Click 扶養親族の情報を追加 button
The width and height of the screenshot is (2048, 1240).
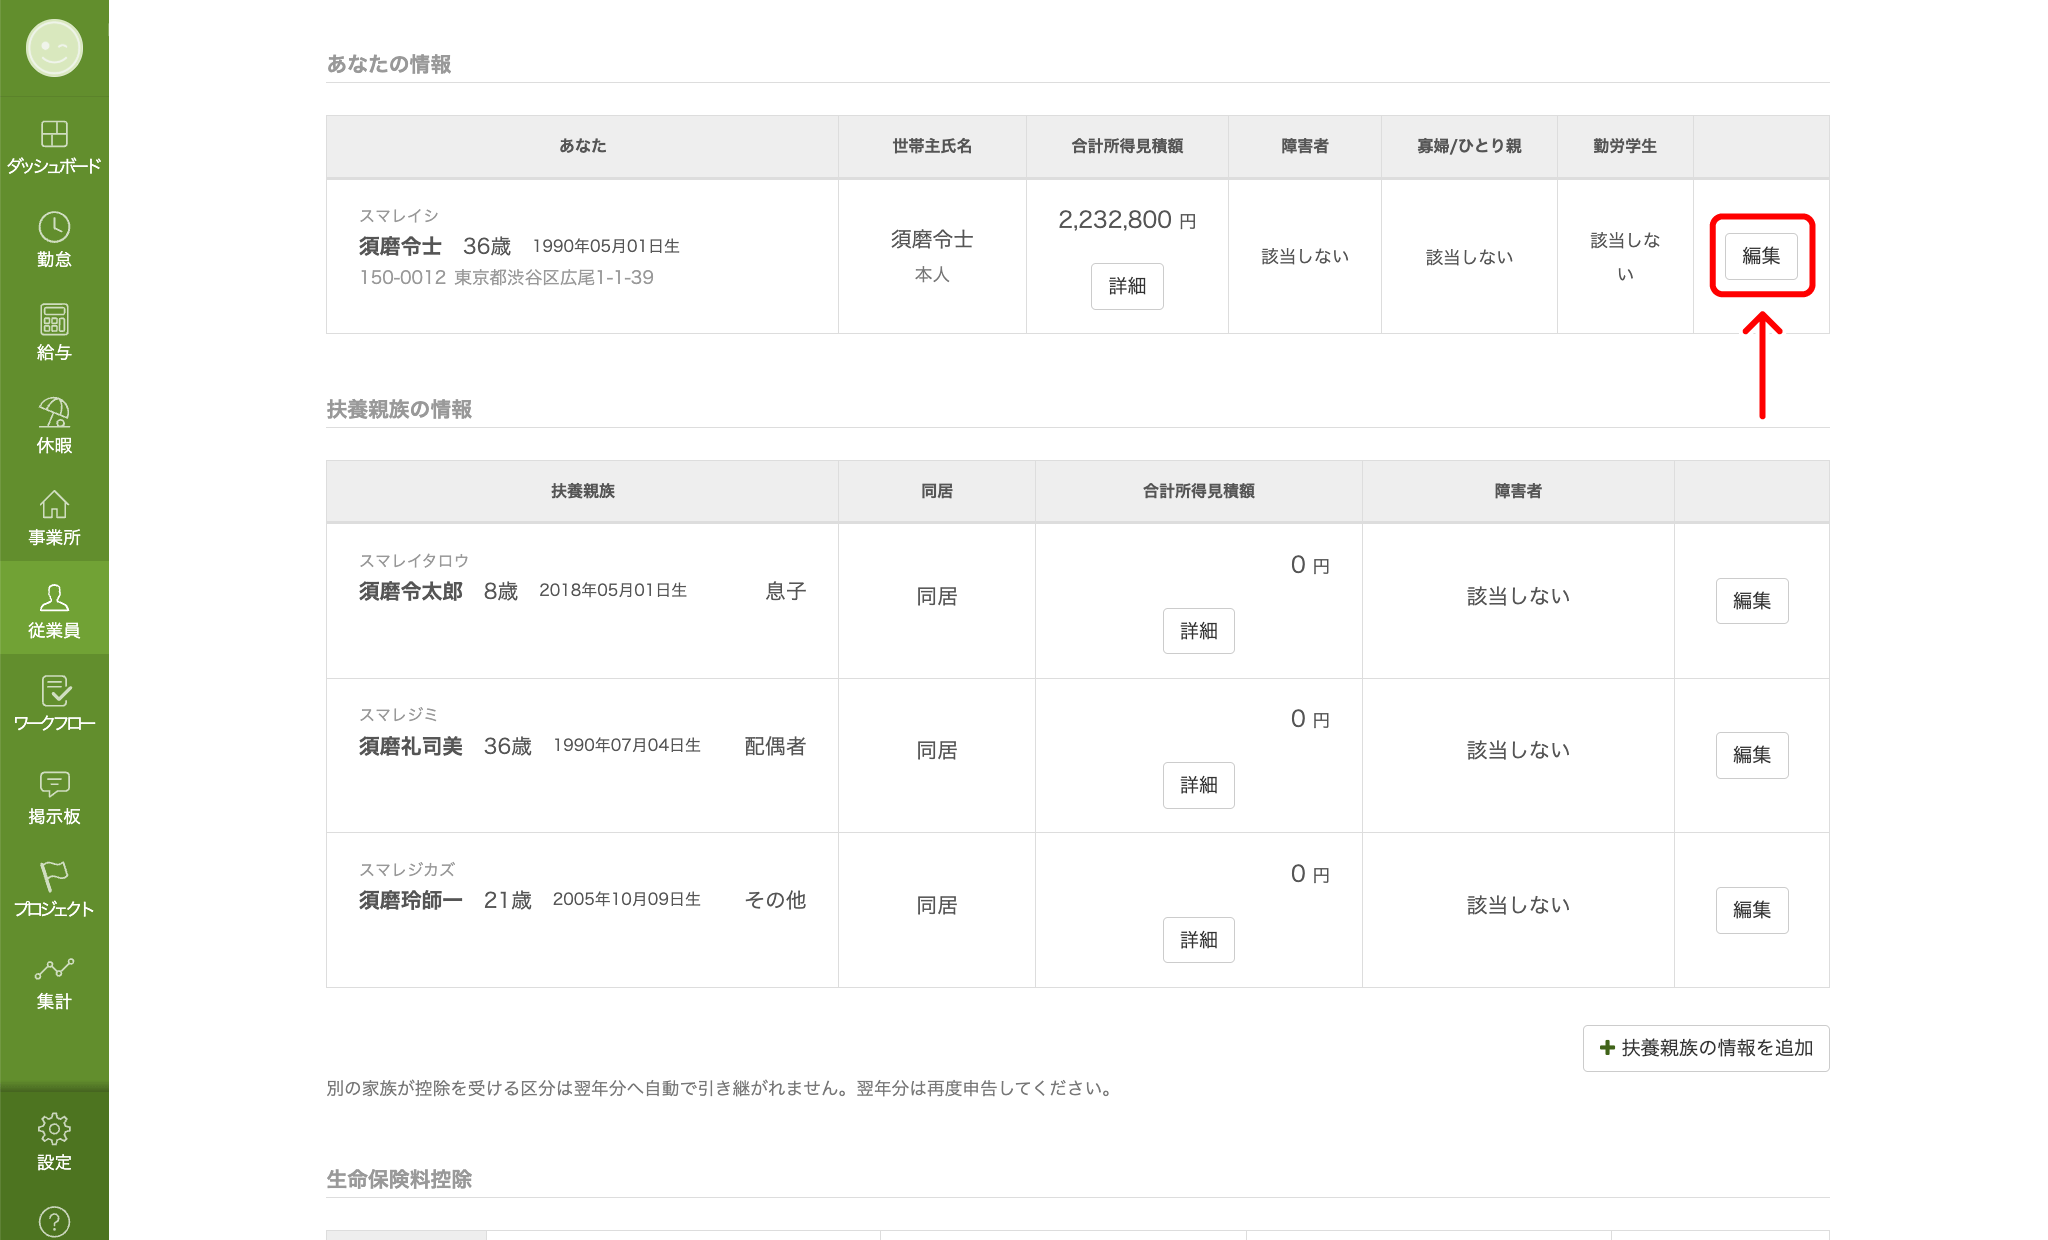(1706, 1048)
